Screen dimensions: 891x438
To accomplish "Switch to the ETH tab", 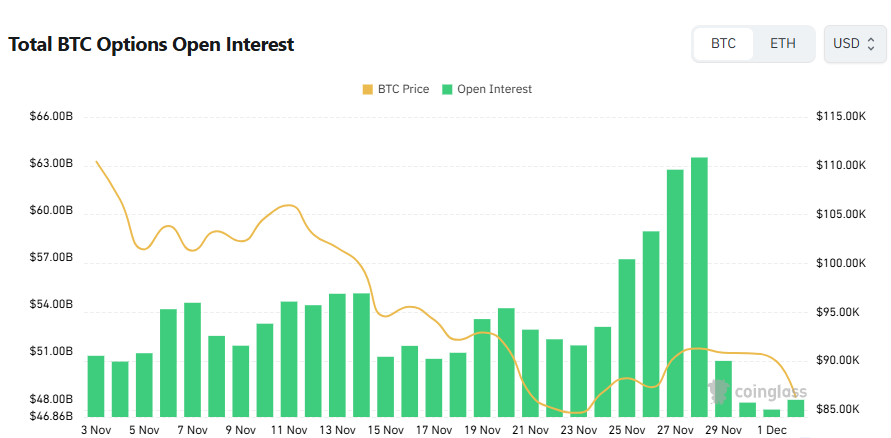I will click(x=783, y=44).
